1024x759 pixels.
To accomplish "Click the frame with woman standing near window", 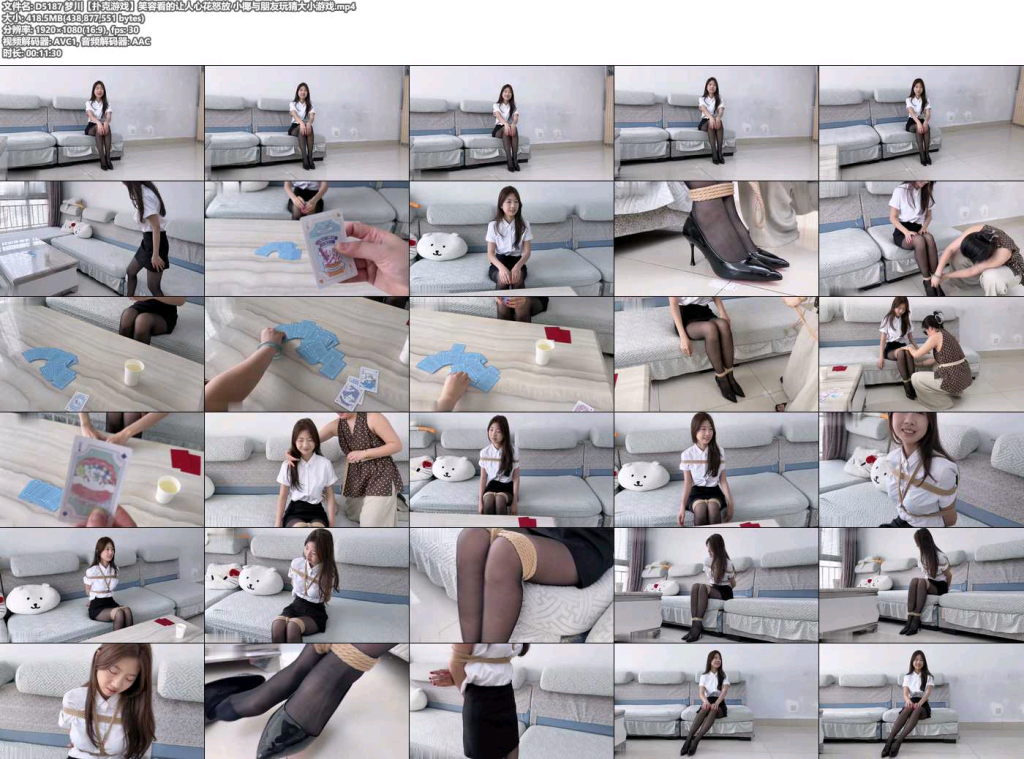I will pos(102,238).
